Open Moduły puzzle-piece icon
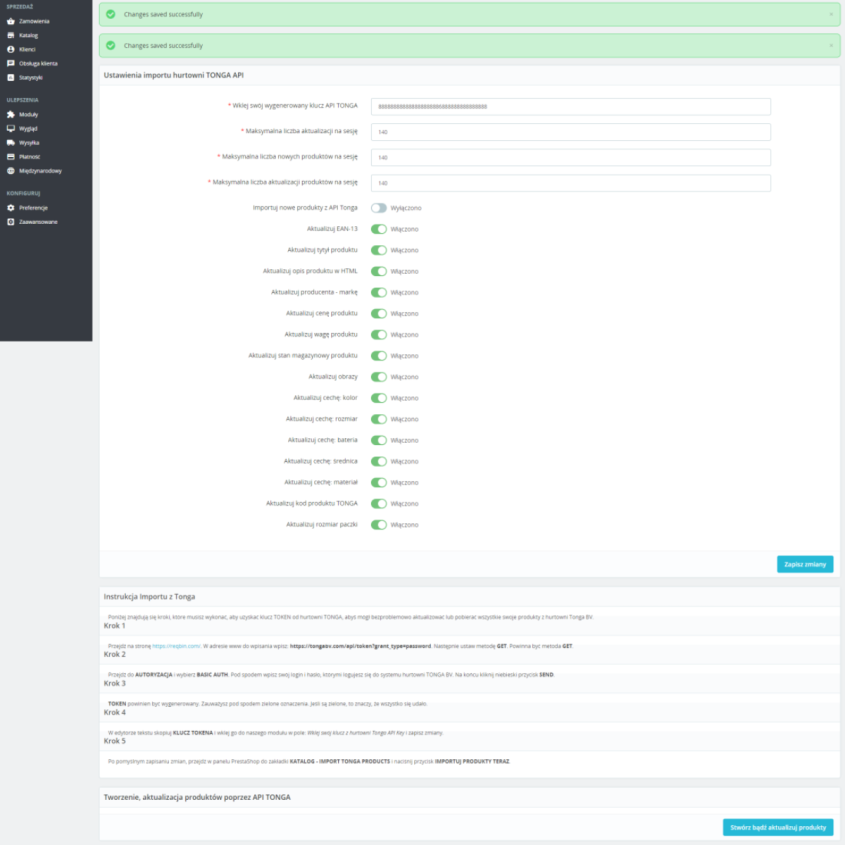845x845 pixels. pyautogui.click(x=11, y=114)
